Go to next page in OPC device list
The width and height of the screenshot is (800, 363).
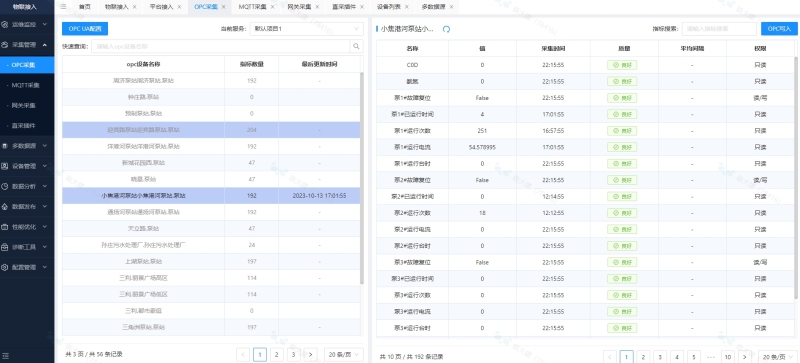click(x=311, y=354)
